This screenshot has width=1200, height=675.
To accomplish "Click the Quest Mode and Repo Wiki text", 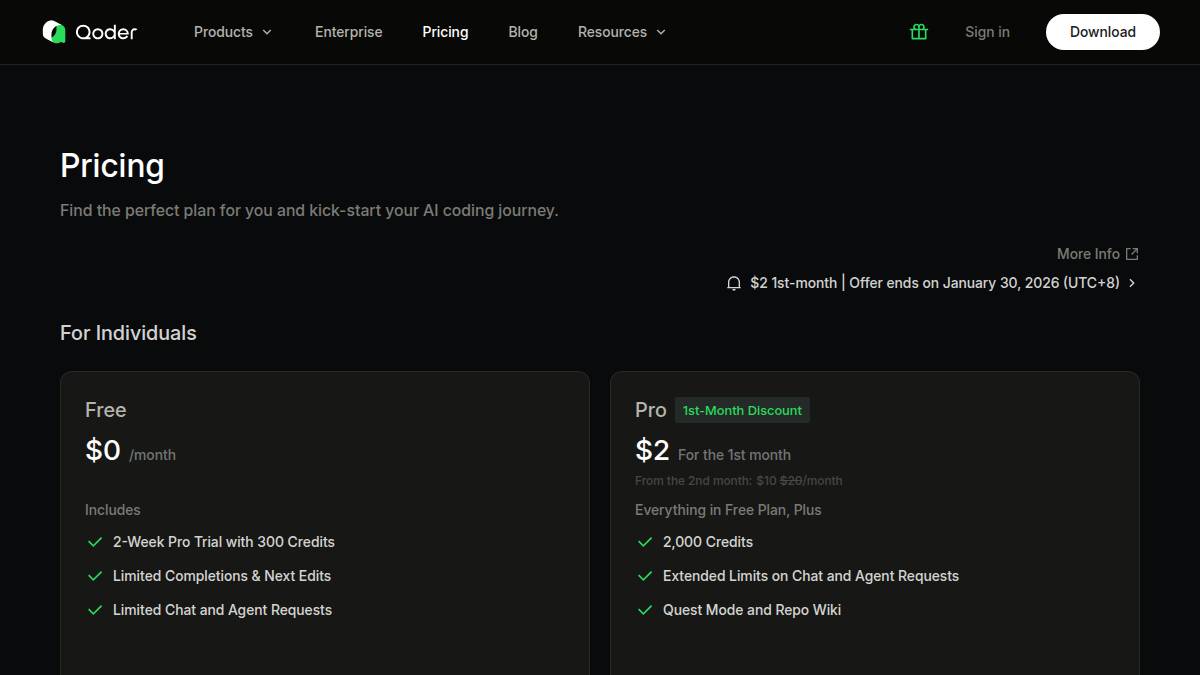I will [x=752, y=610].
